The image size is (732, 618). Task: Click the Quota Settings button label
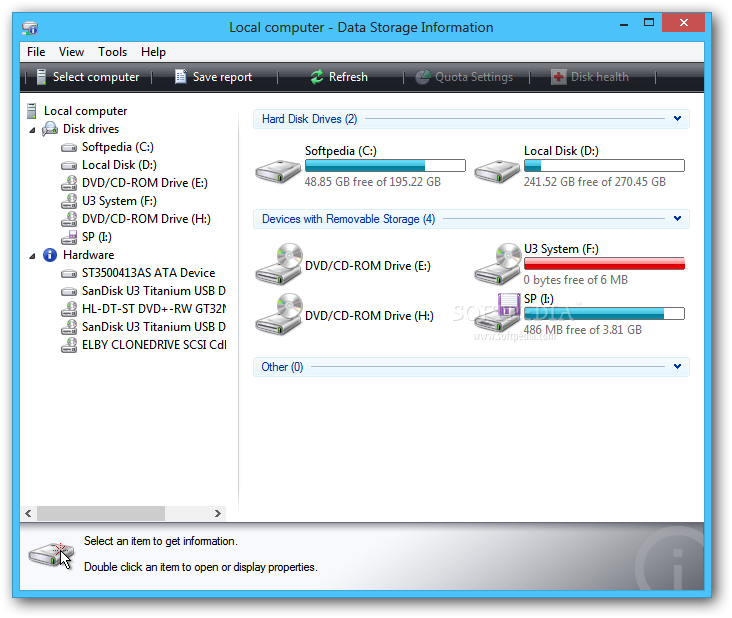(x=474, y=77)
